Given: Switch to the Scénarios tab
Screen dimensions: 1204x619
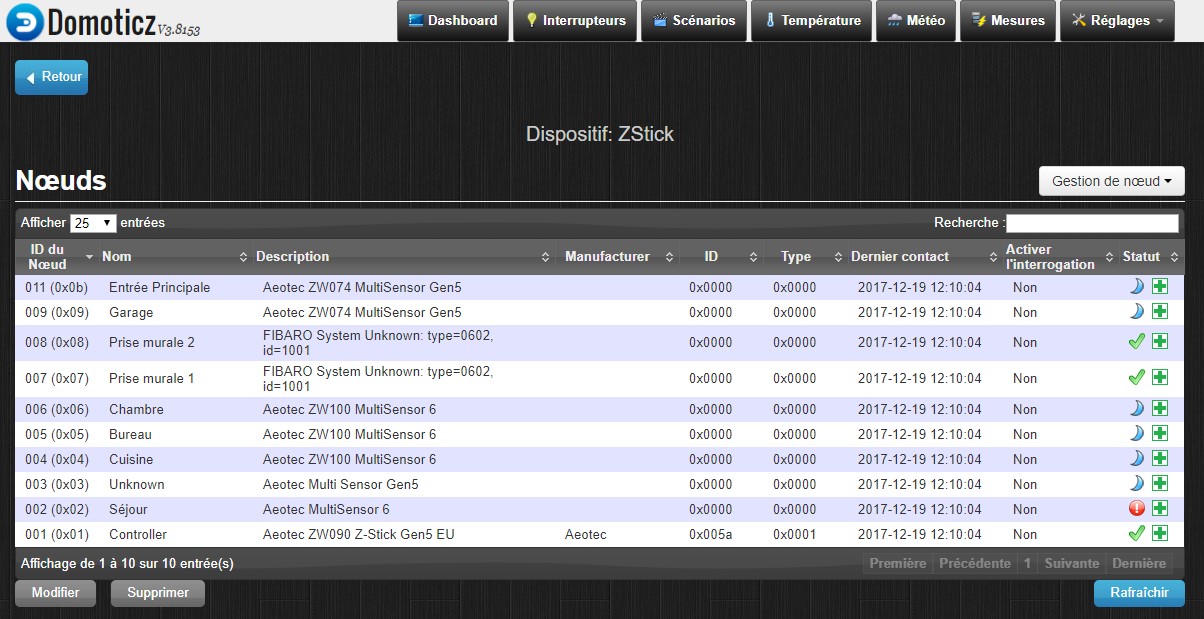Looking at the screenshot, I should 694,20.
